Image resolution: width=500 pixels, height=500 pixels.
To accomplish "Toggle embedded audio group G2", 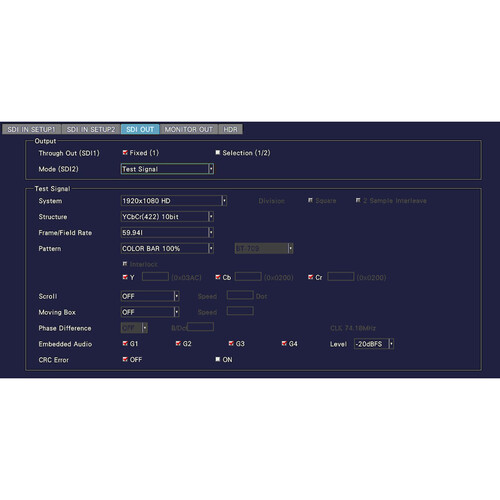I will click(178, 343).
